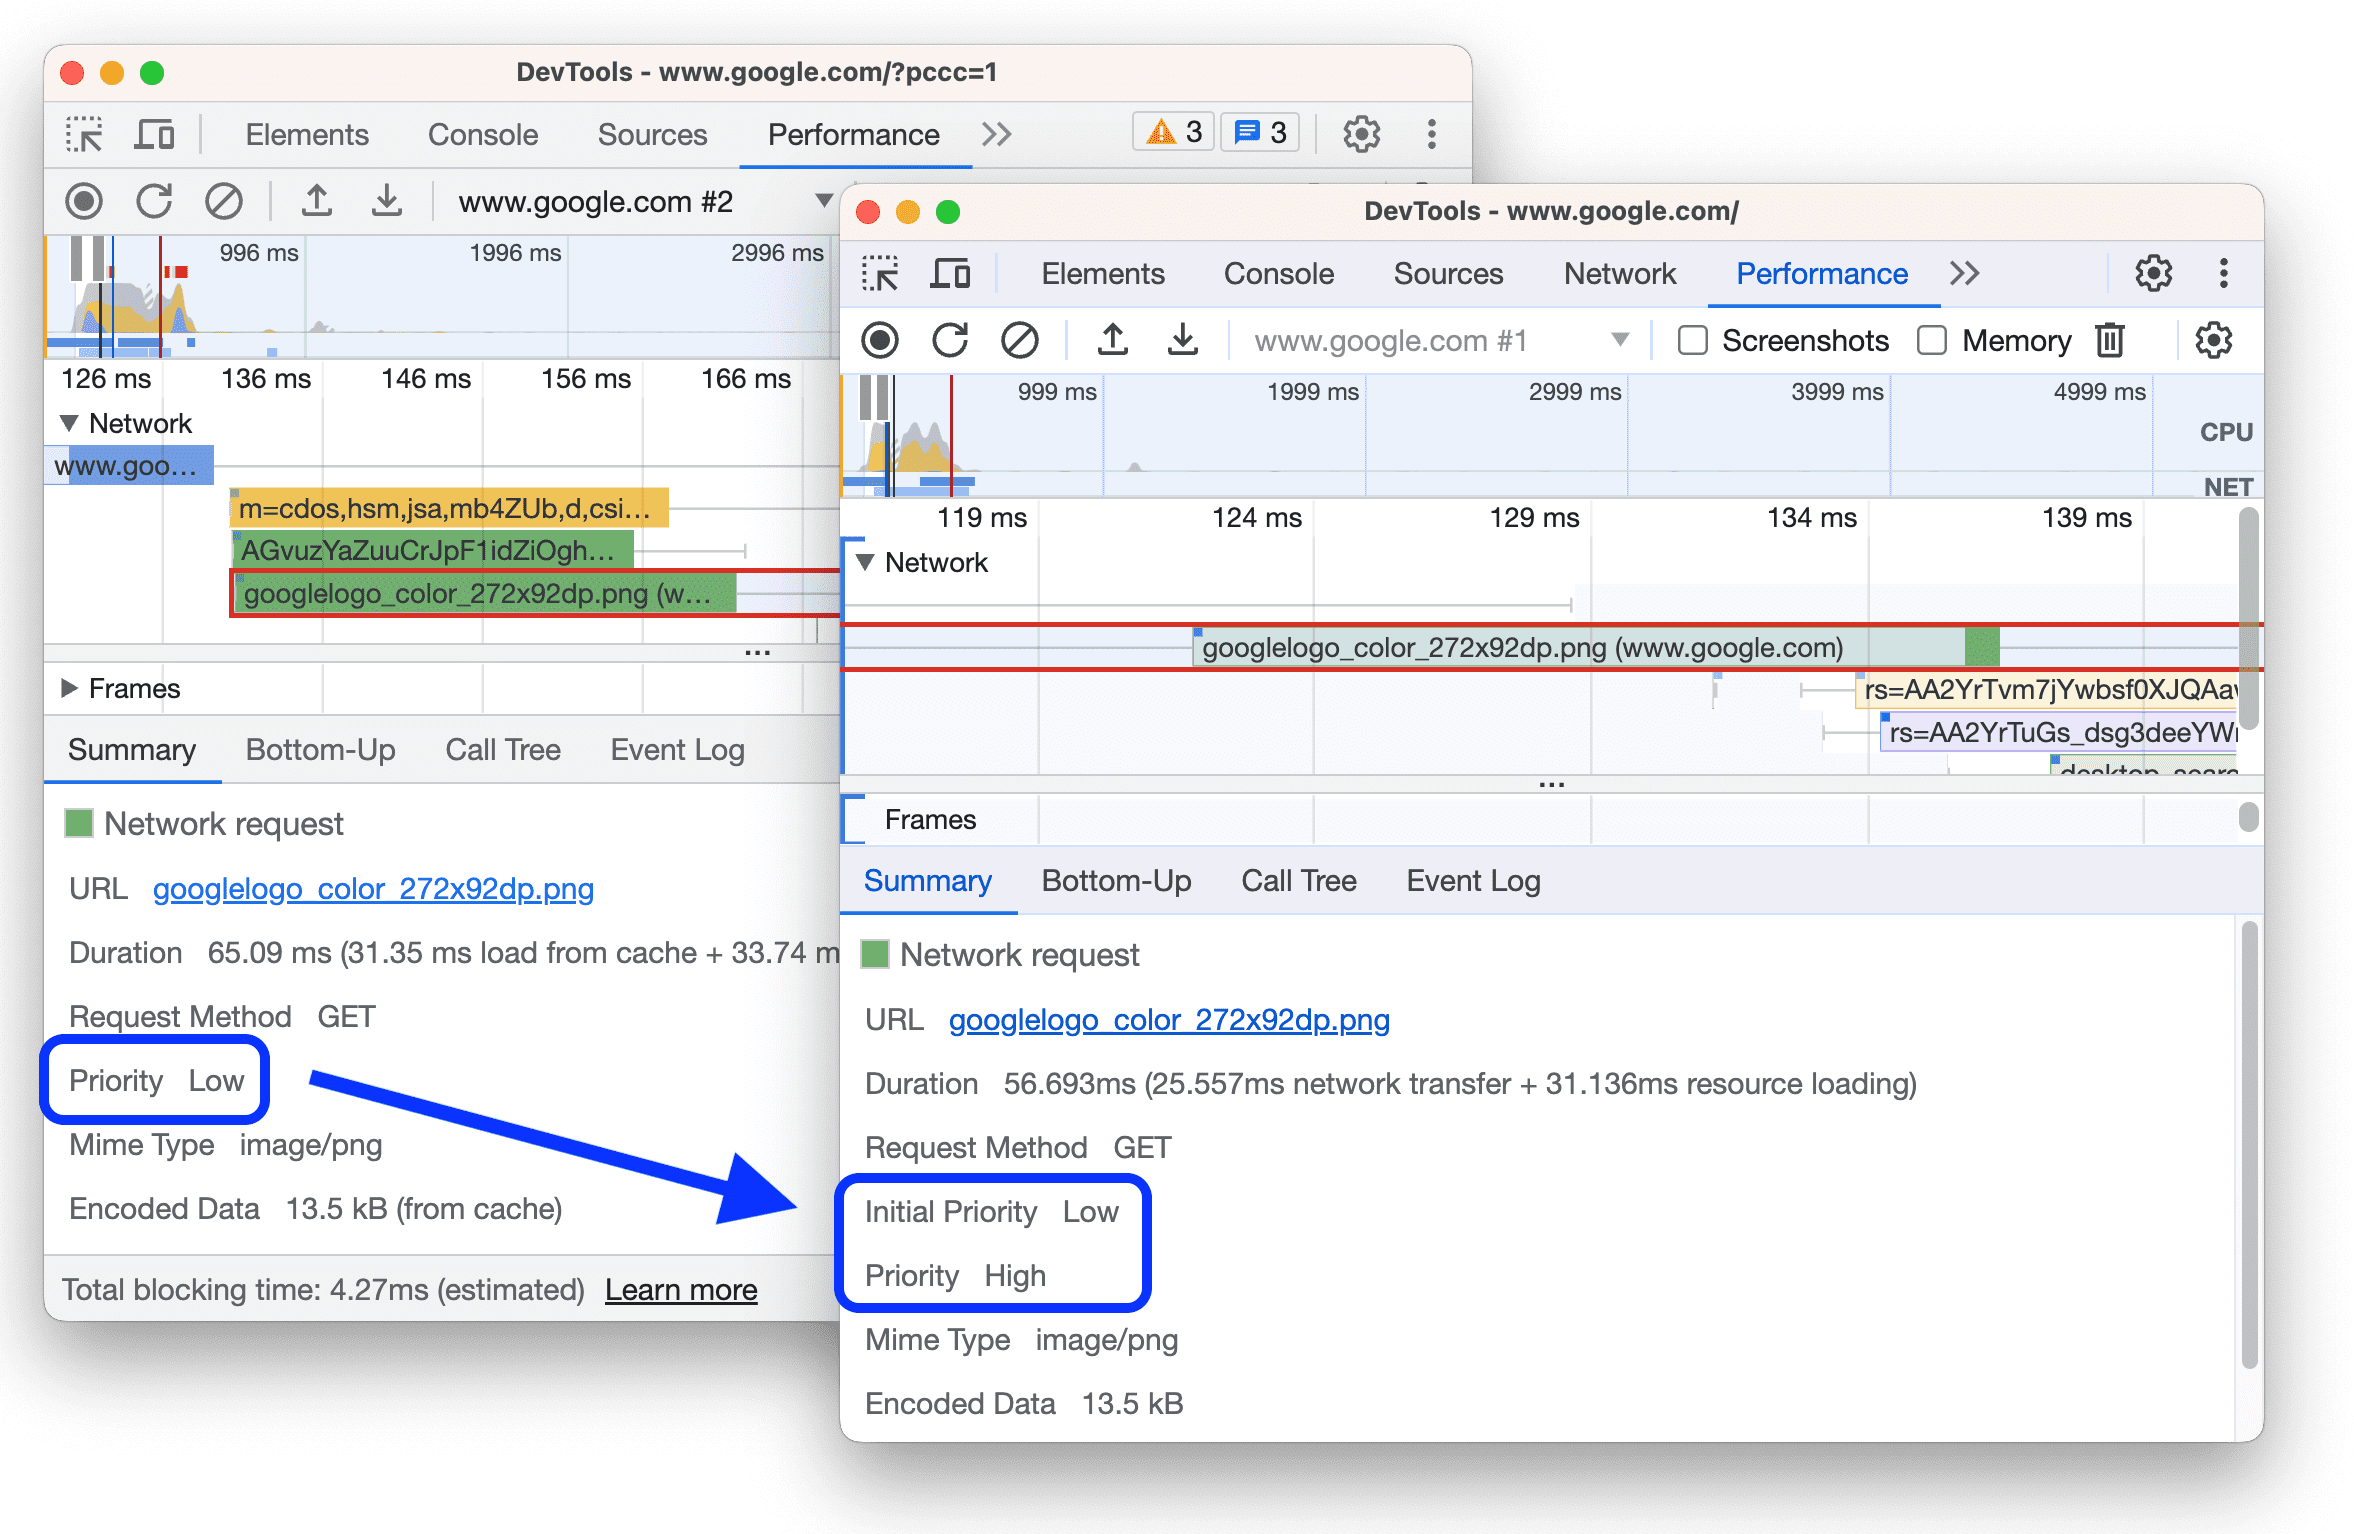Click the record performance icon

tap(877, 340)
